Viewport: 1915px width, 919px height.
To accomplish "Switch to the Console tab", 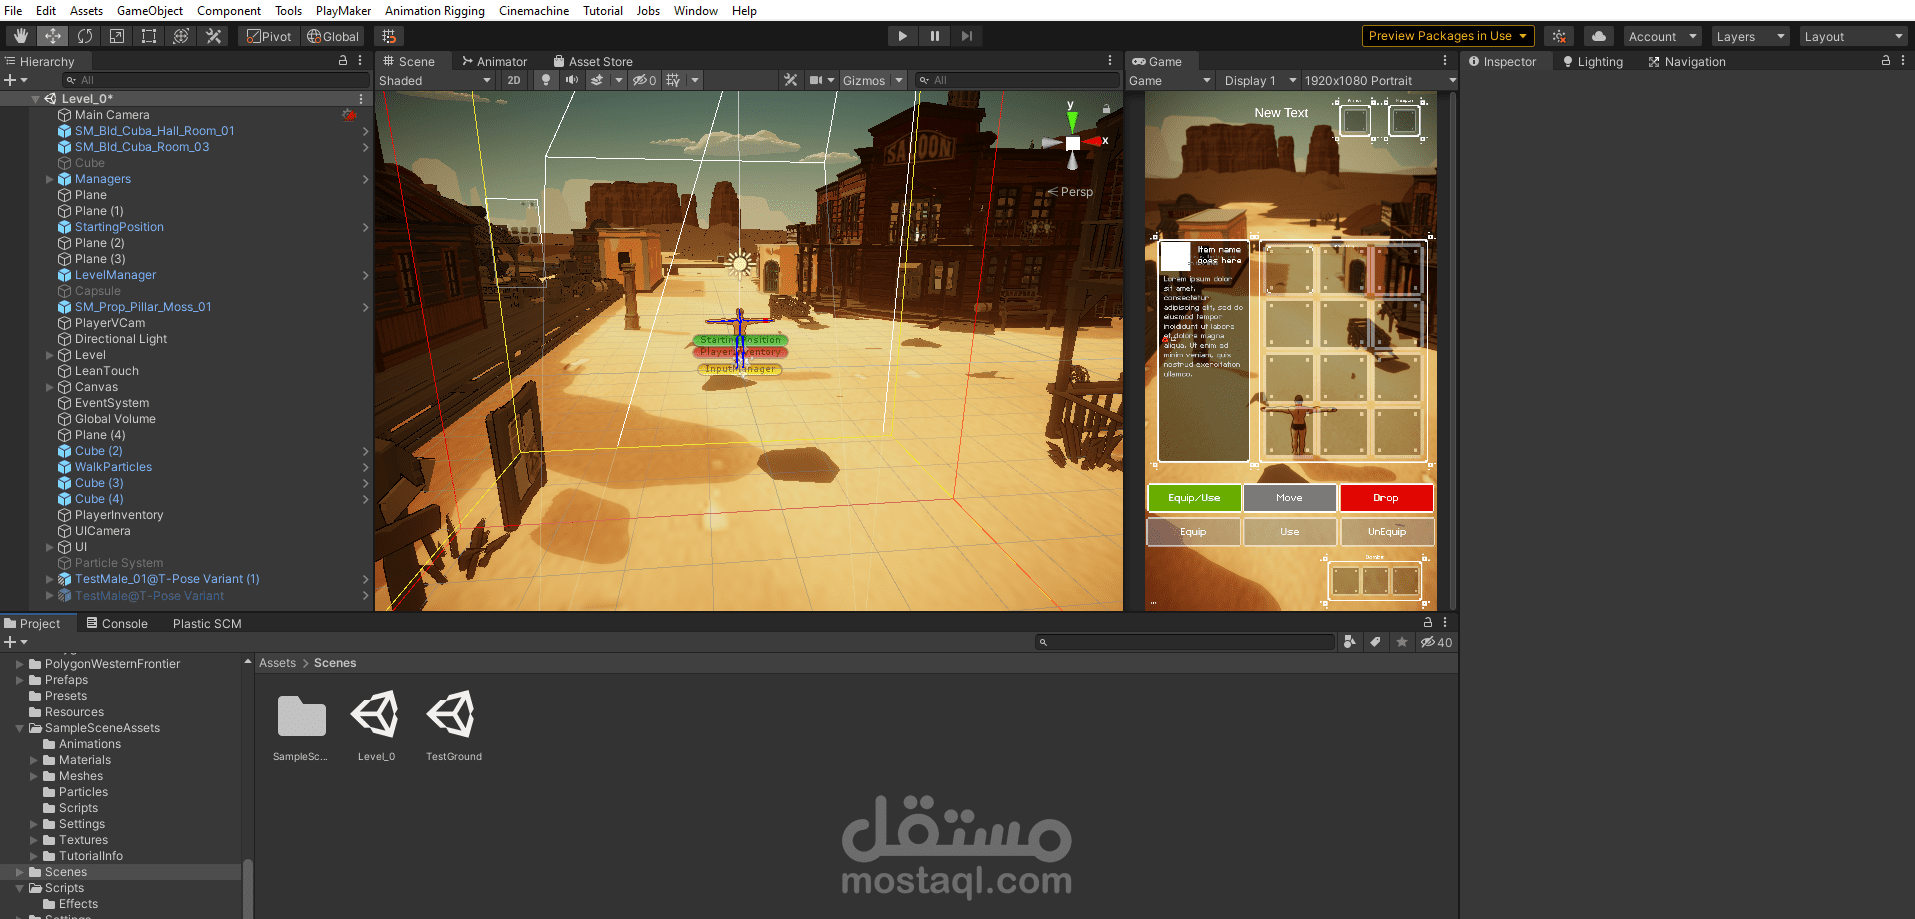I will click(x=123, y=623).
